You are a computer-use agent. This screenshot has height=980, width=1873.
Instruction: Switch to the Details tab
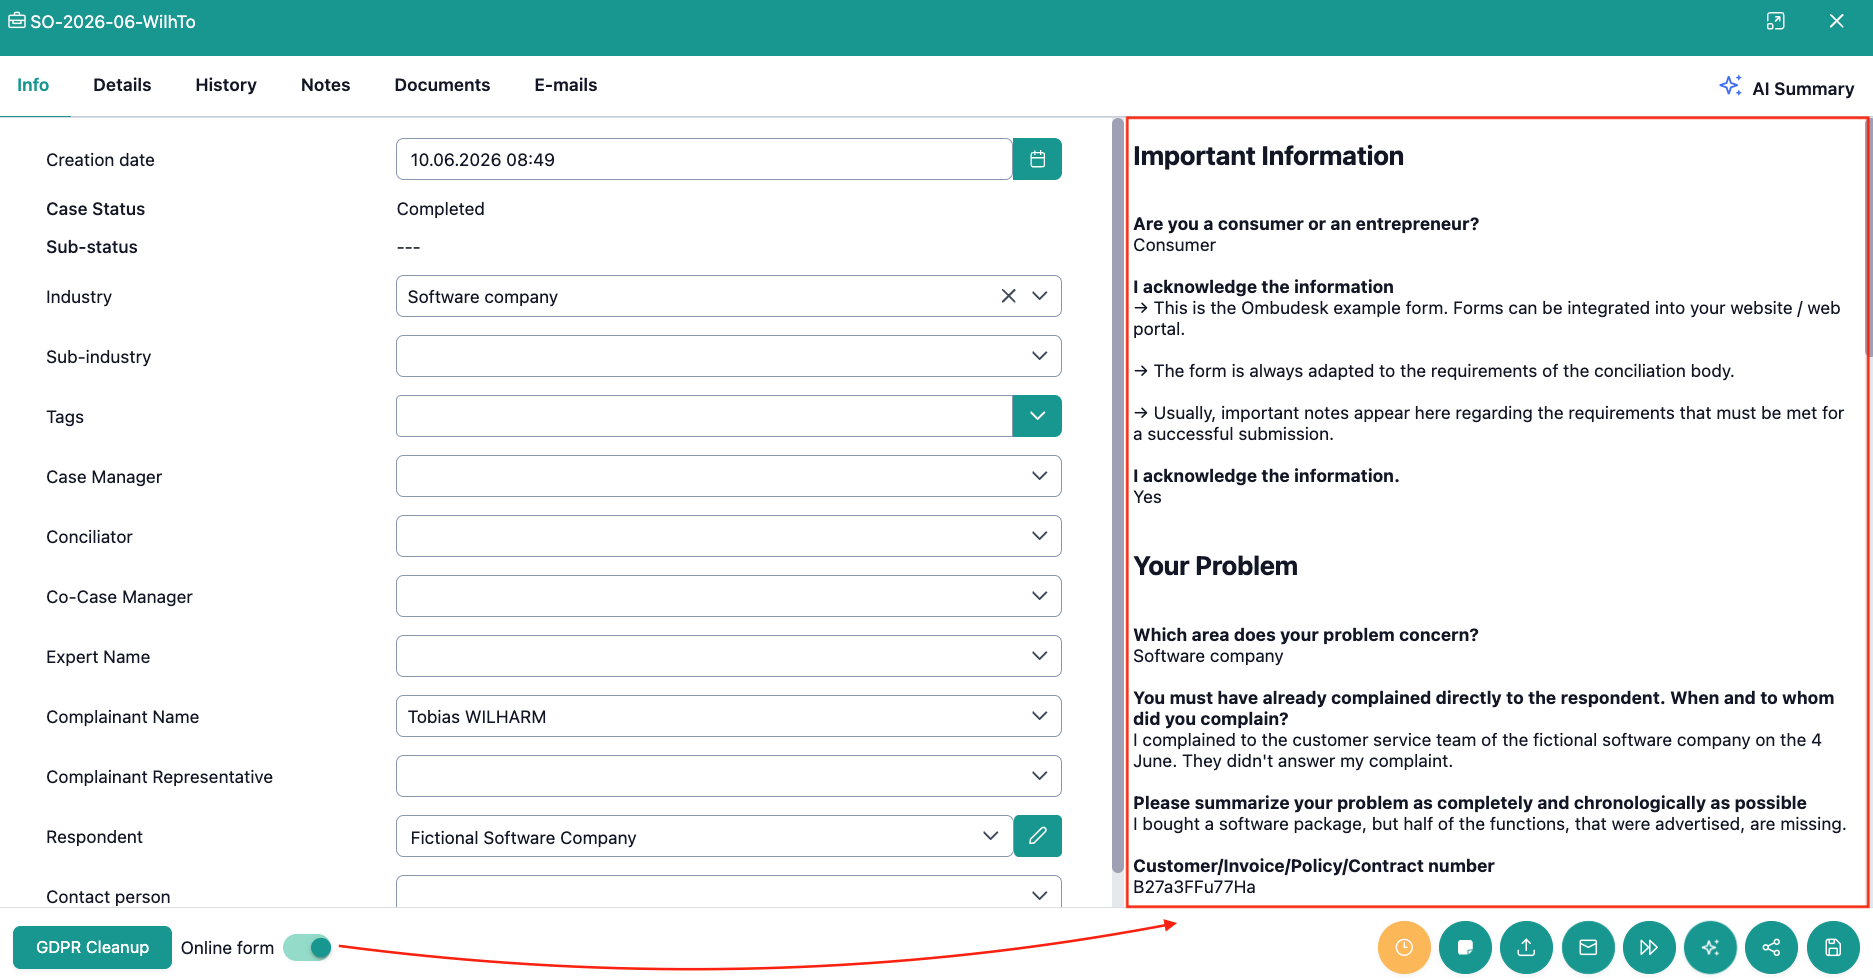(x=122, y=85)
